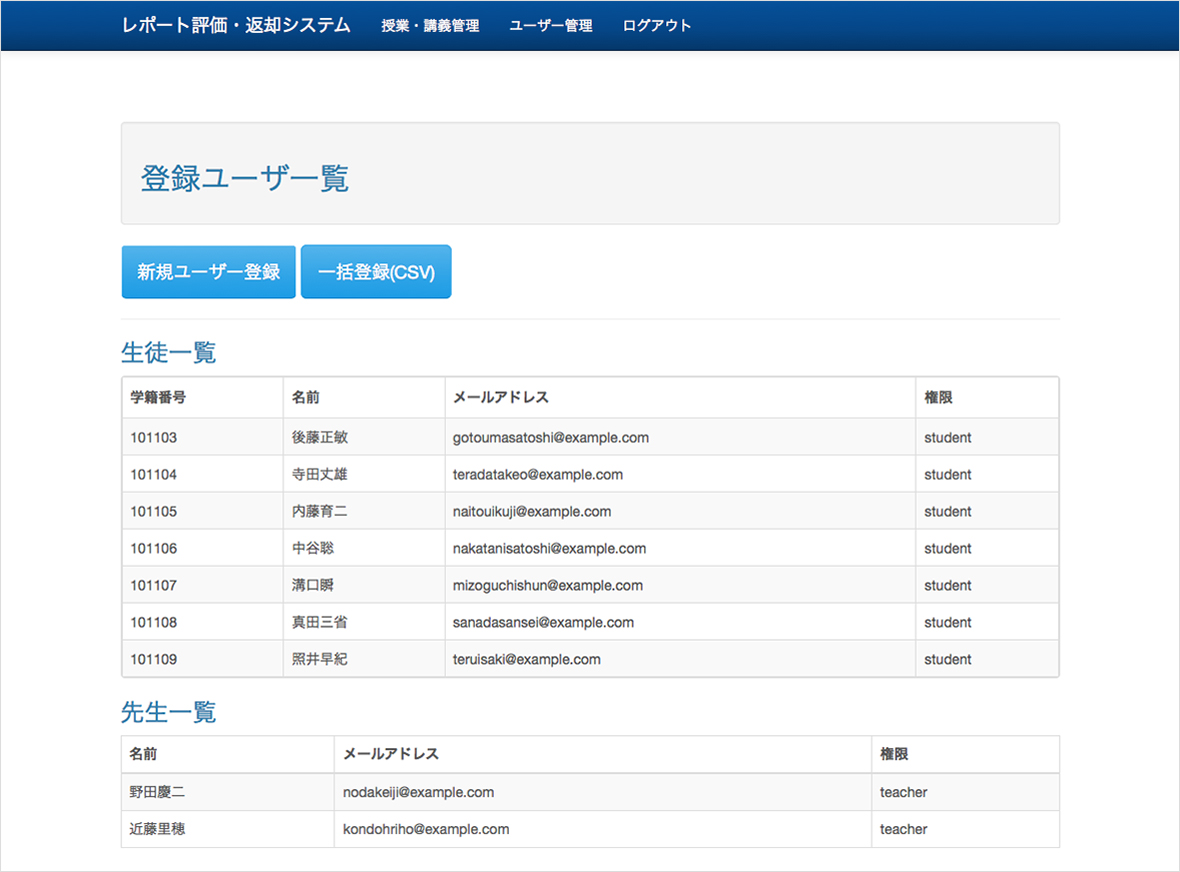The image size is (1180, 872).
Task: Select student ID 101107 cell
Action: pos(154,586)
